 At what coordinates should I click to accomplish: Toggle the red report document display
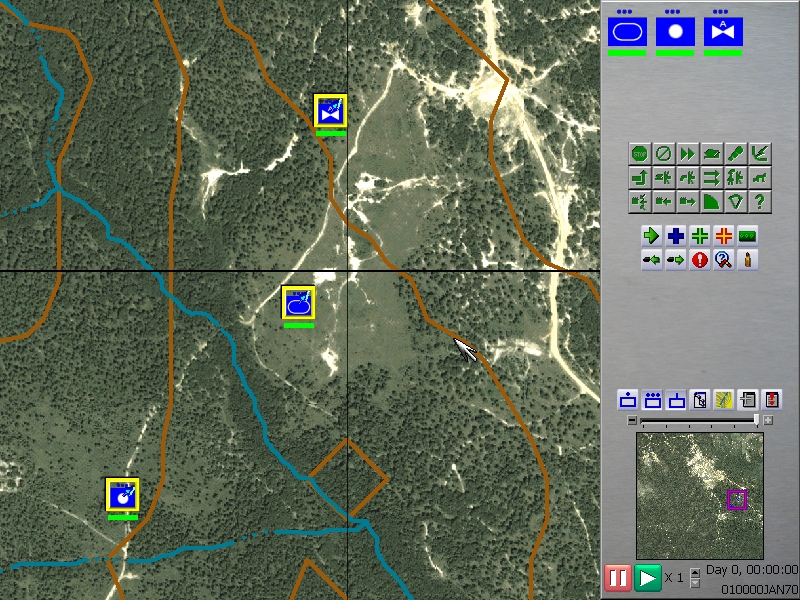773,399
